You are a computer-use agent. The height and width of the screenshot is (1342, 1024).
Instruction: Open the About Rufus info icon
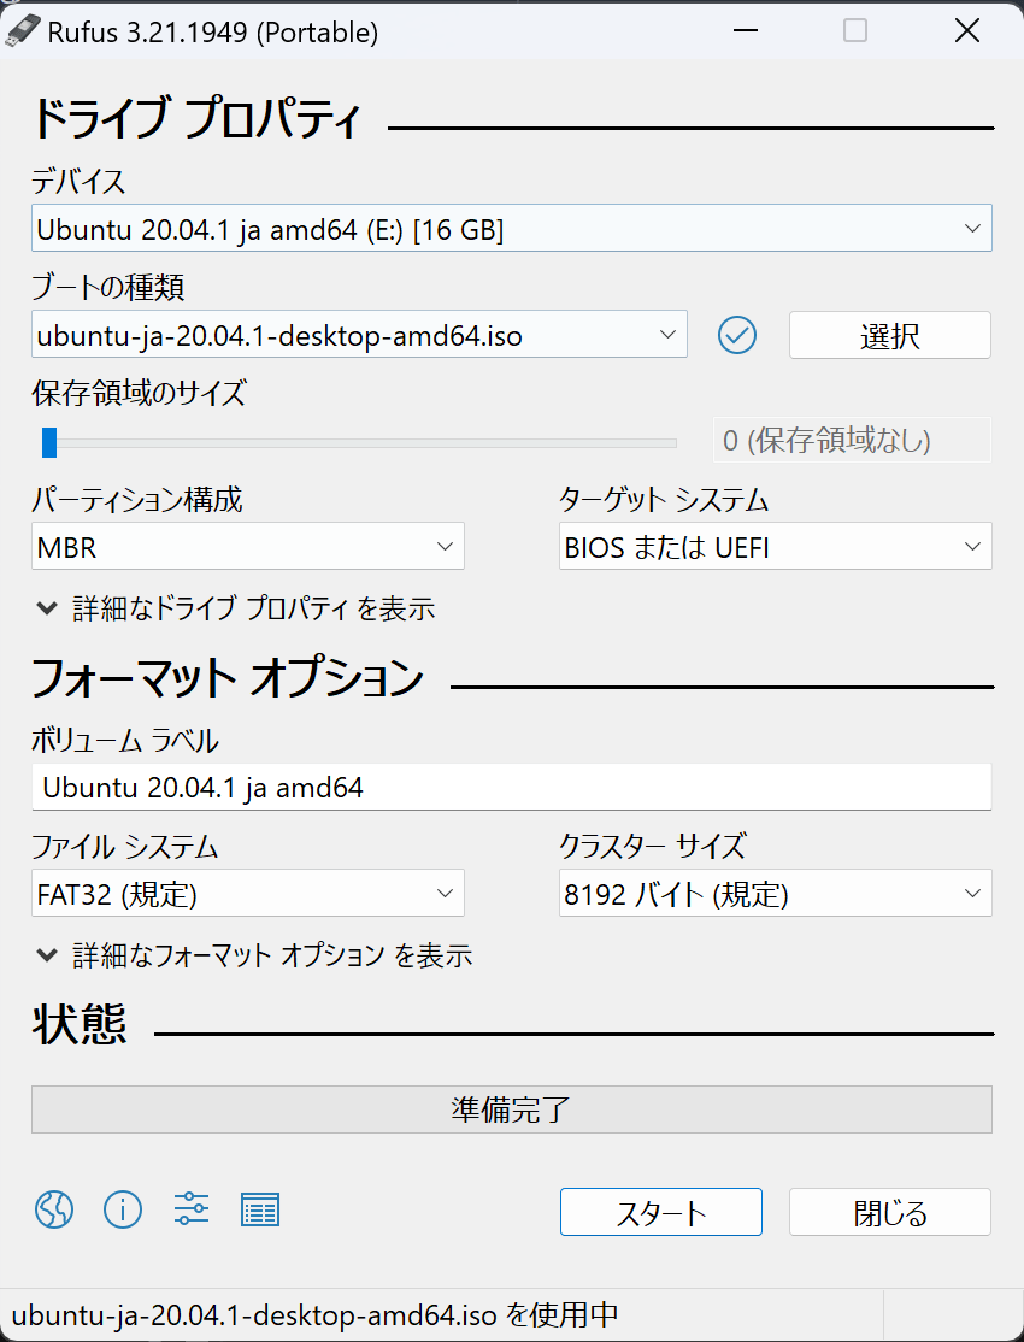(x=122, y=1210)
